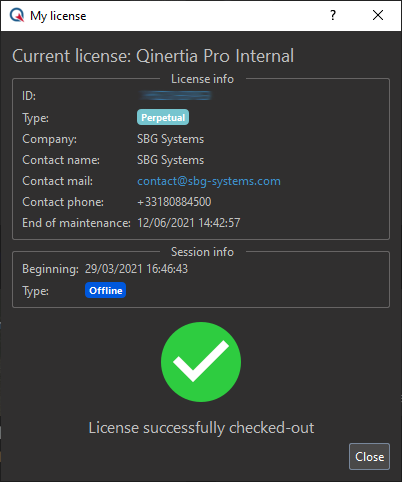Select the blurred license ID value
Image resolution: width=402 pixels, height=482 pixels.
175,96
